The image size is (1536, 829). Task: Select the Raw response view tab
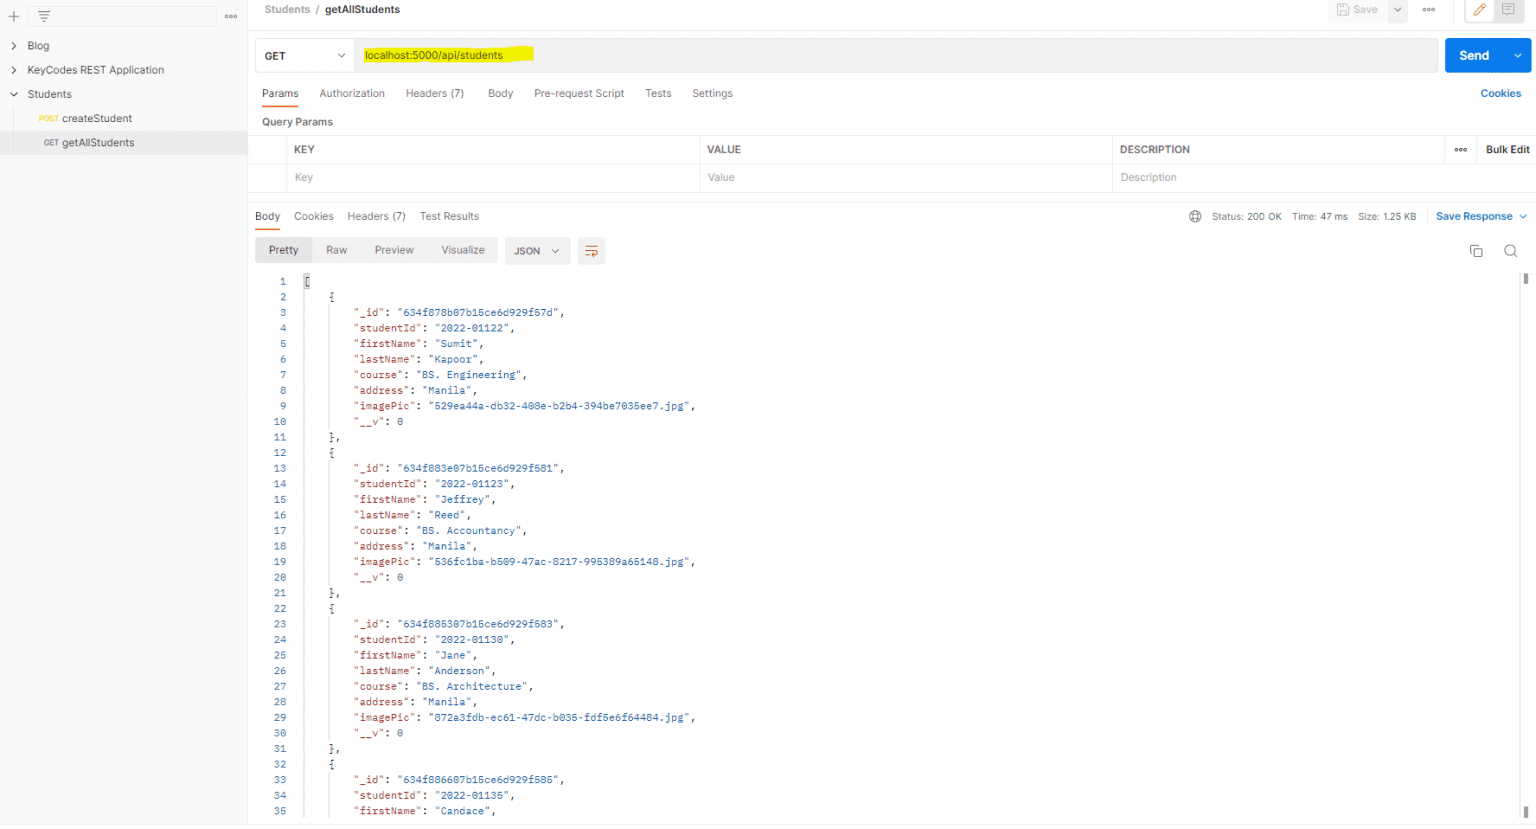coord(336,250)
